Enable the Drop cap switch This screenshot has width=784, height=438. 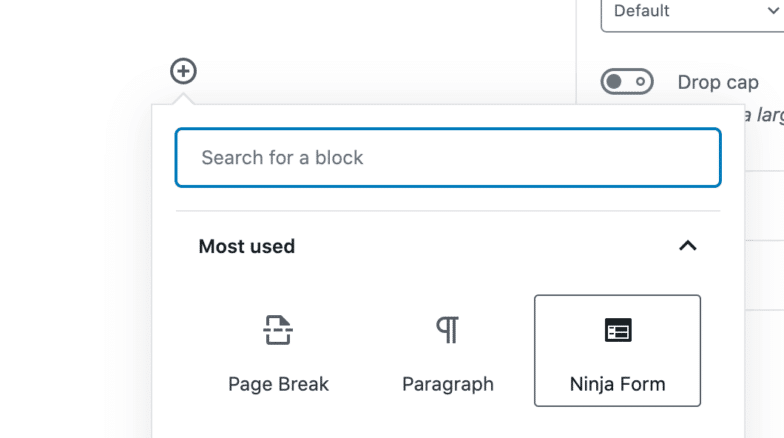coord(627,82)
